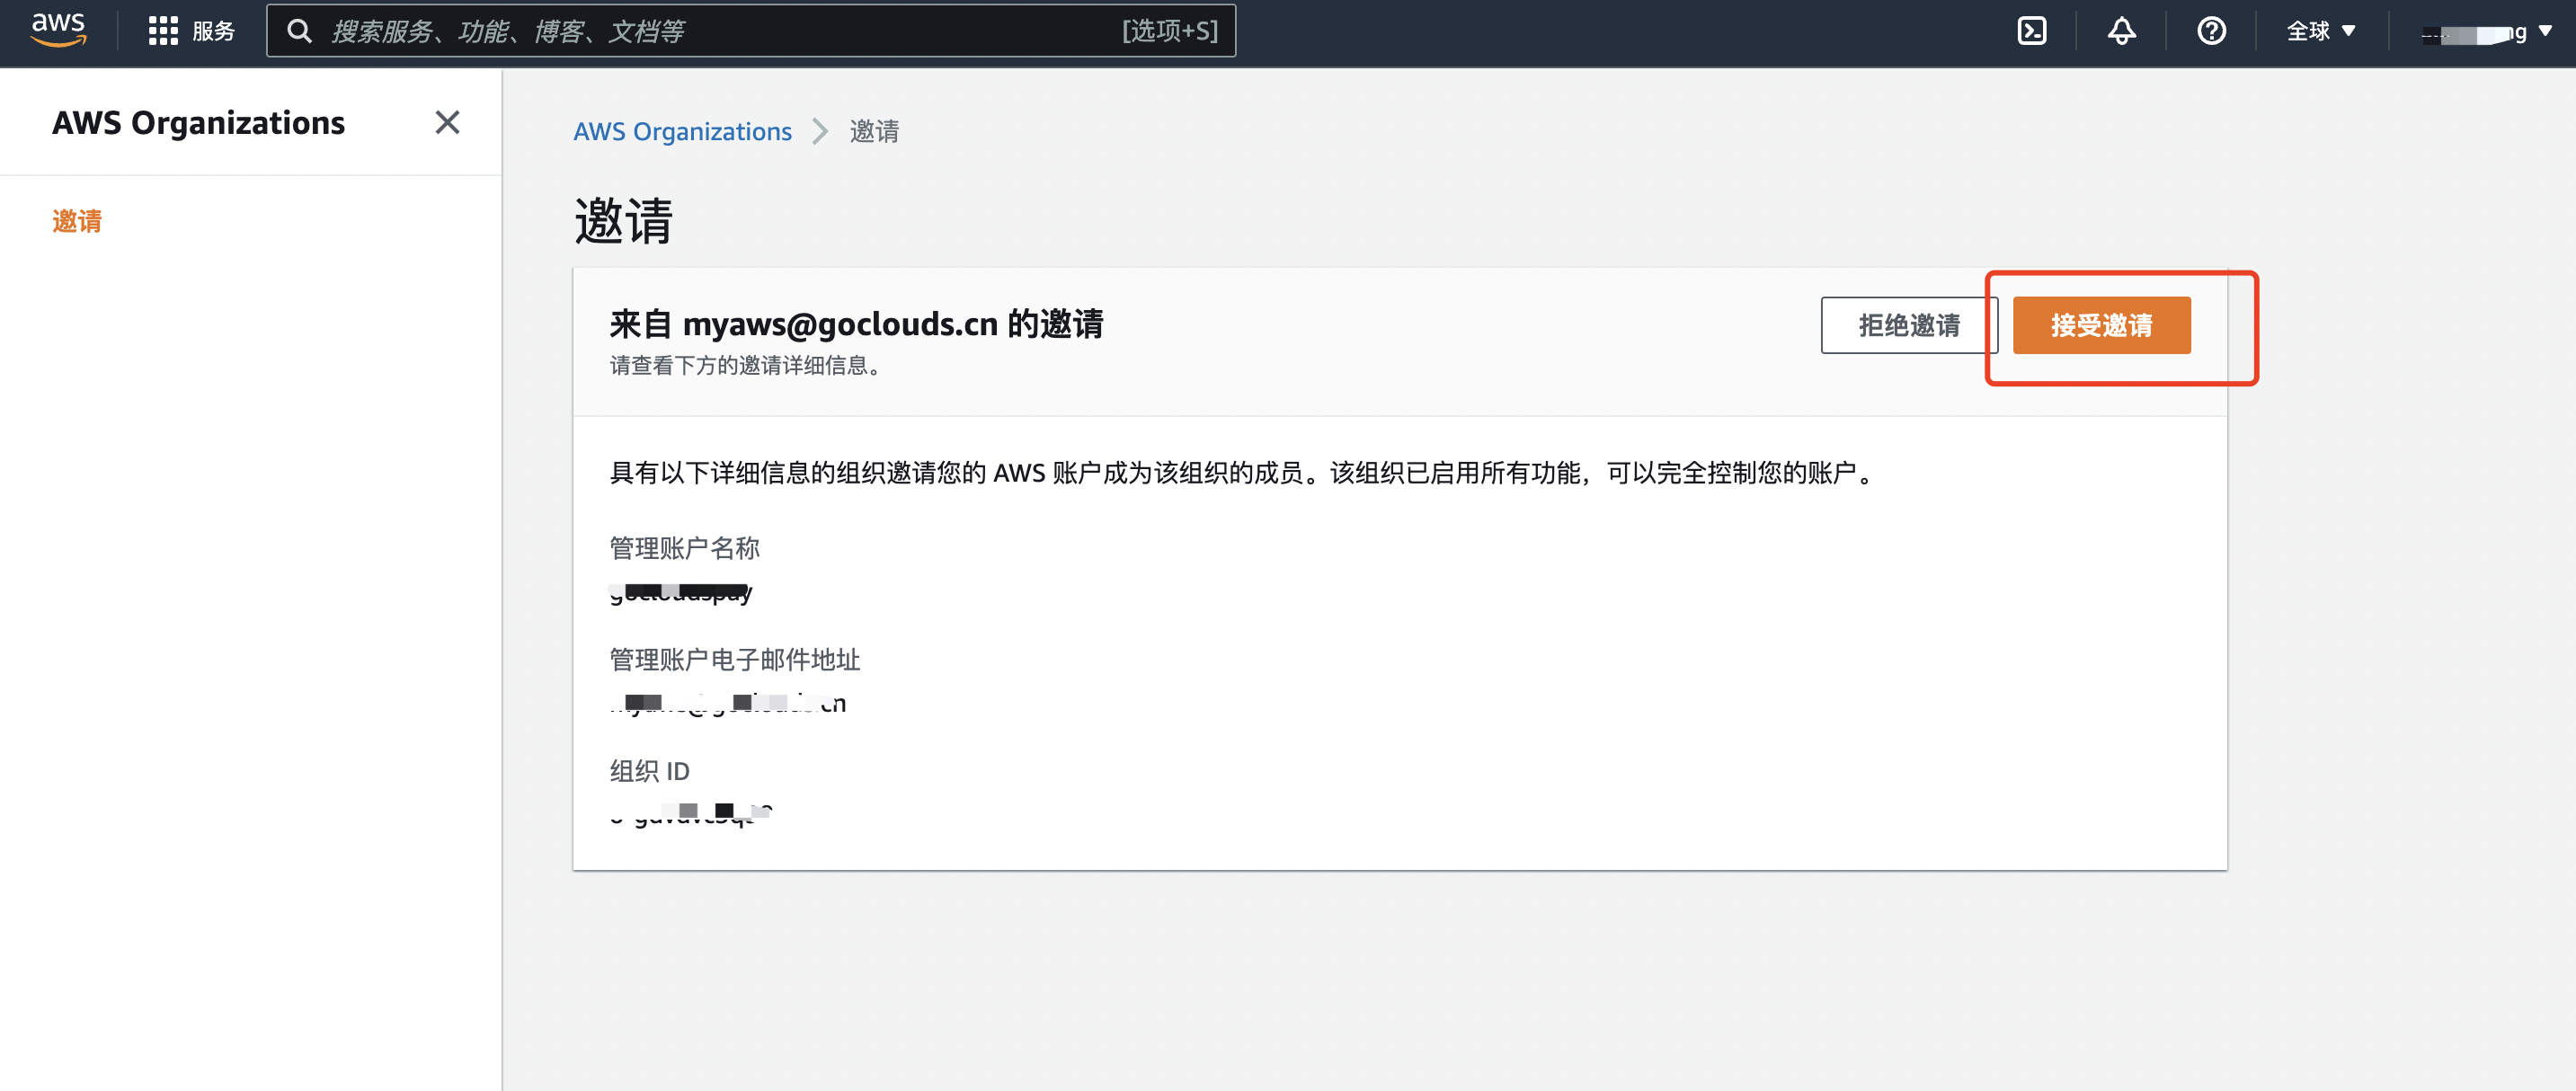Click the 接受邀请 button
Viewport: 2576px width, 1091px height.
[2101, 325]
